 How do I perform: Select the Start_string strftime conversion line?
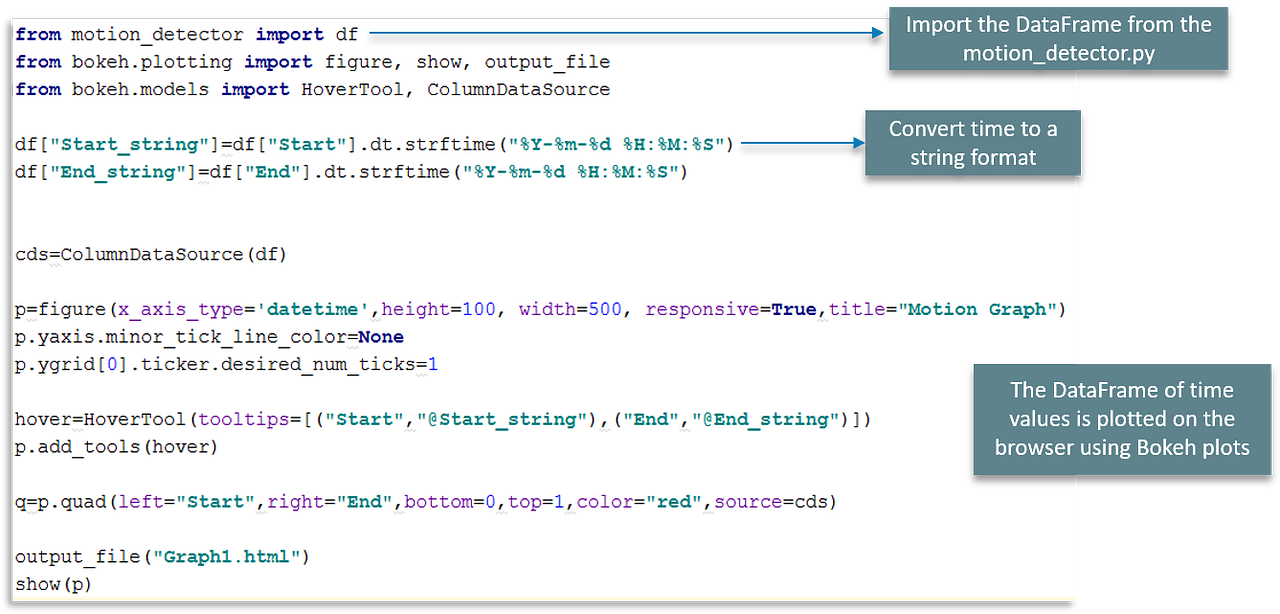tap(370, 144)
